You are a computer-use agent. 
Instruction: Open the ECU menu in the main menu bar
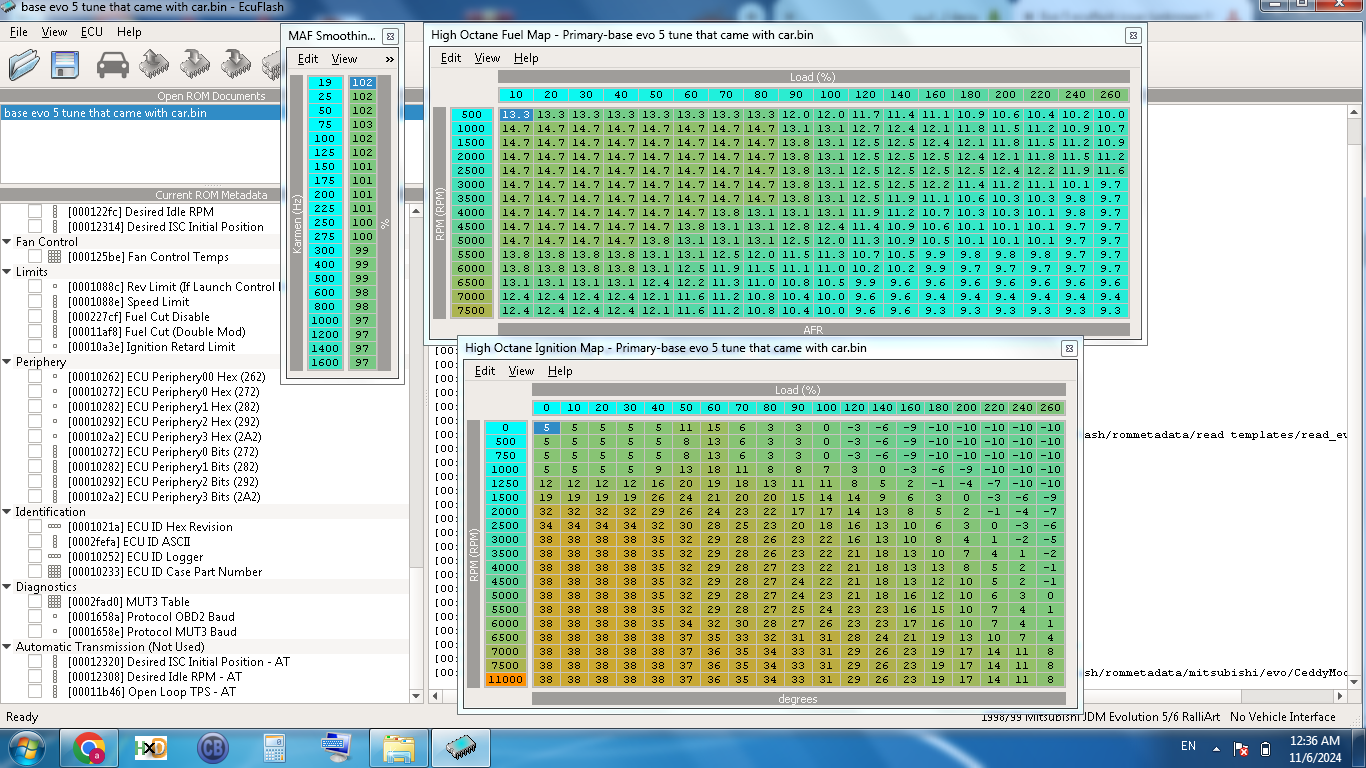click(x=91, y=32)
